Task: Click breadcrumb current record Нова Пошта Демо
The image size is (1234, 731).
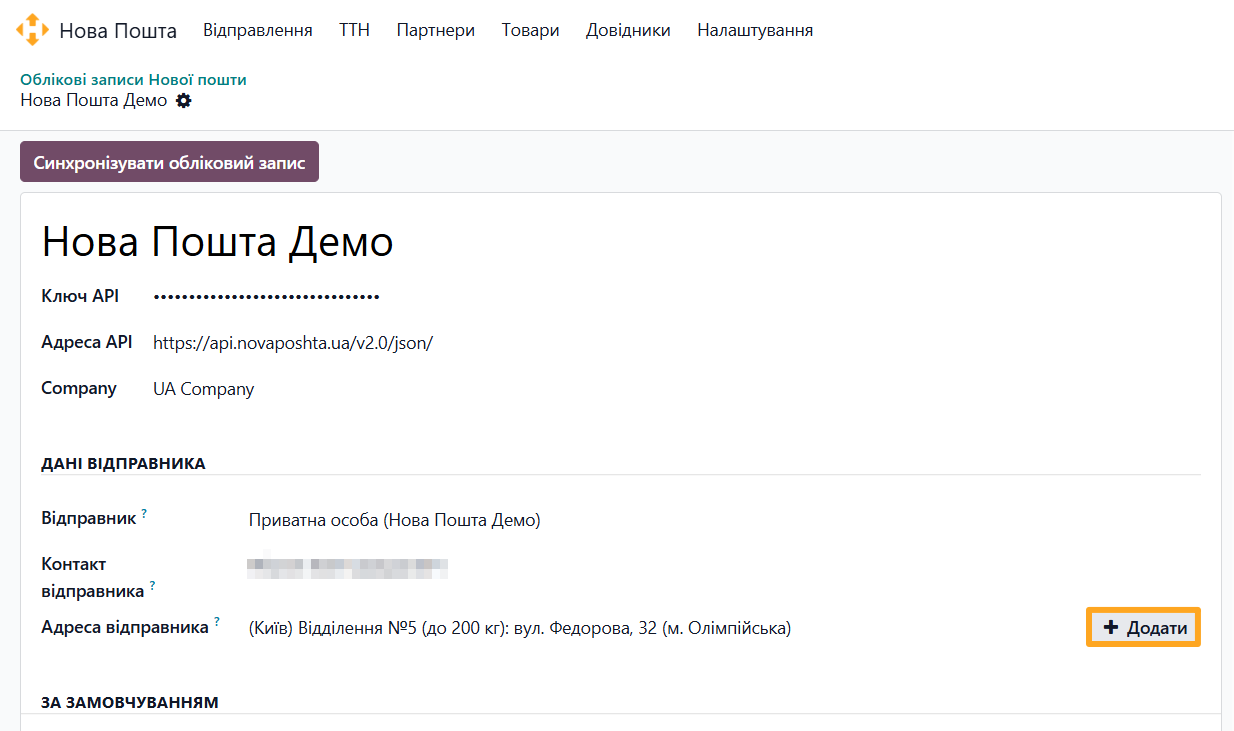Action: coord(94,101)
